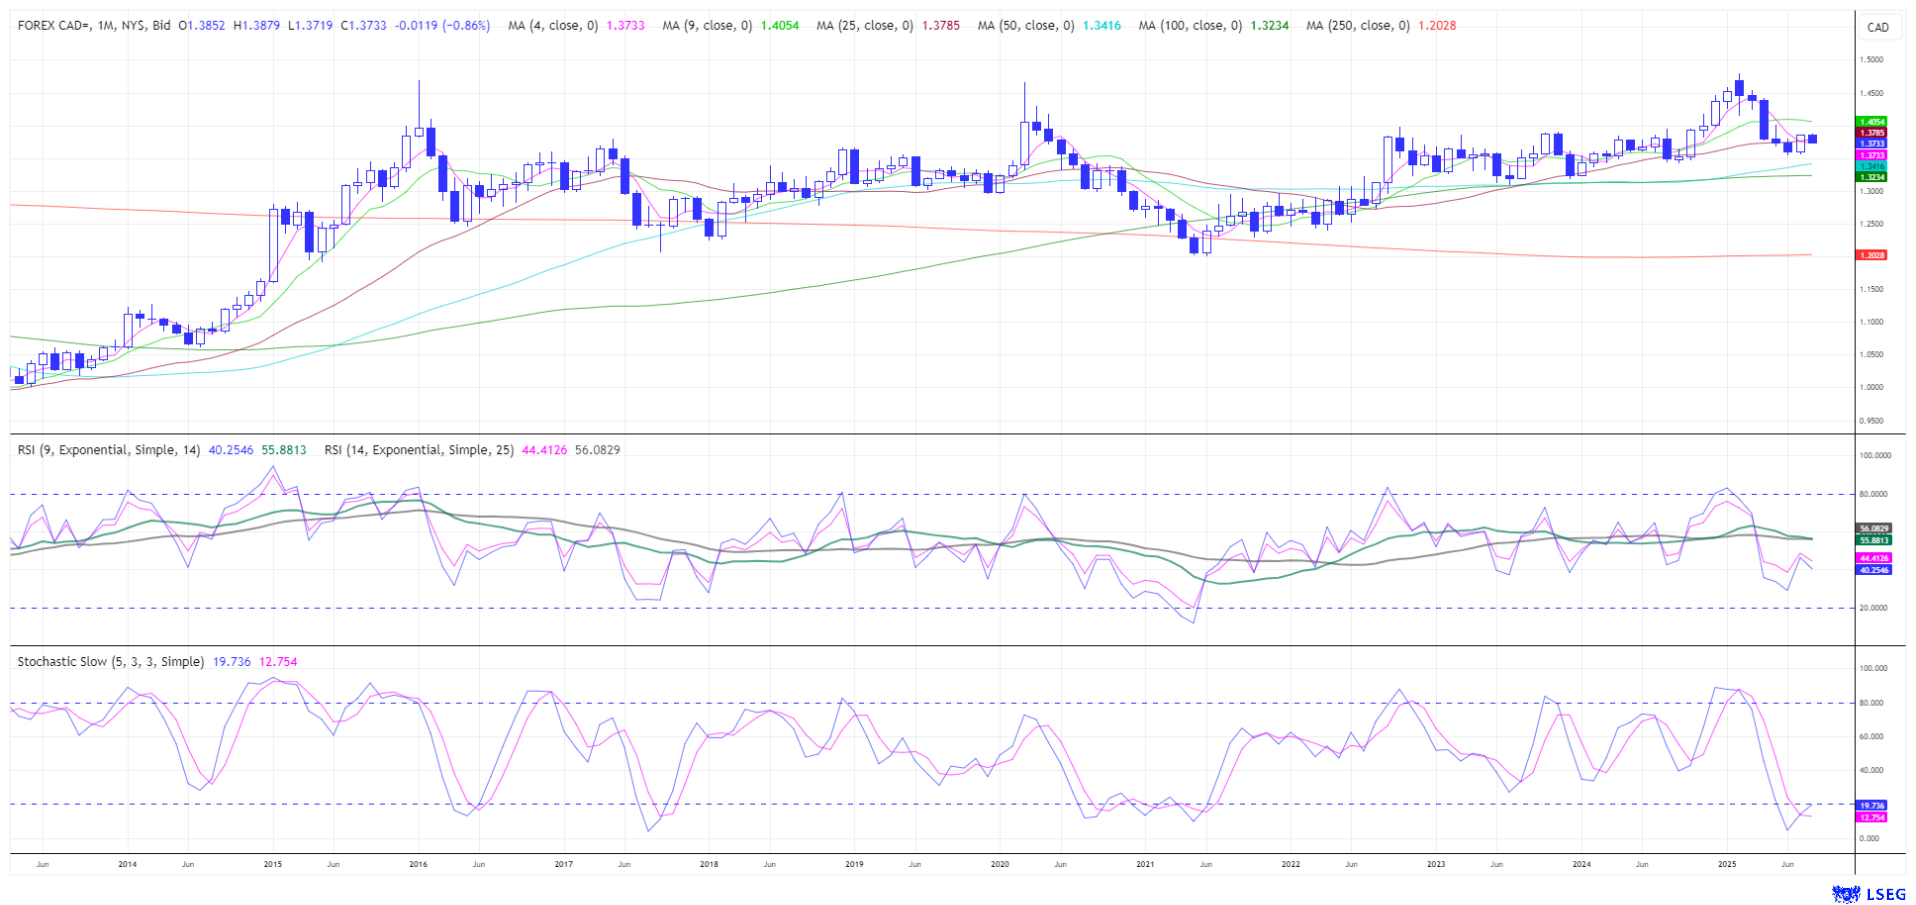
Task: Select the FOREX CAD= symbol title
Action: (93, 26)
